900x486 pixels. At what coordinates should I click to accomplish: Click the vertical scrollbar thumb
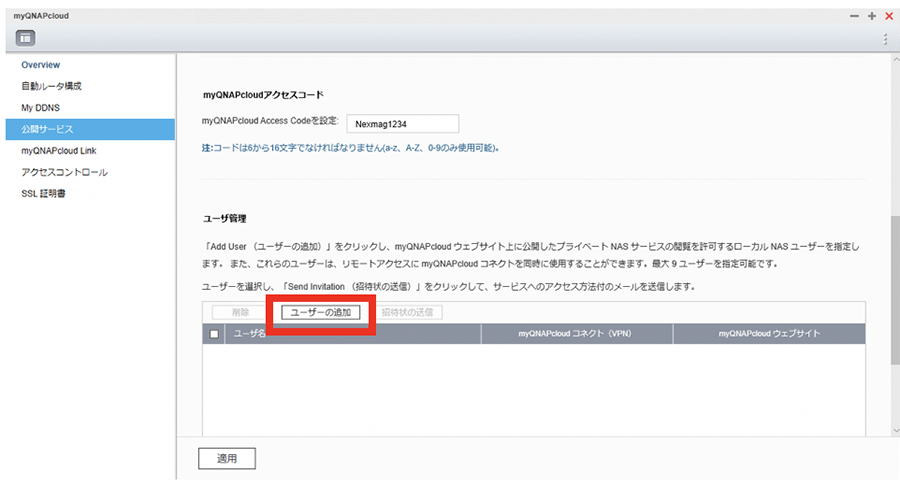click(895, 290)
